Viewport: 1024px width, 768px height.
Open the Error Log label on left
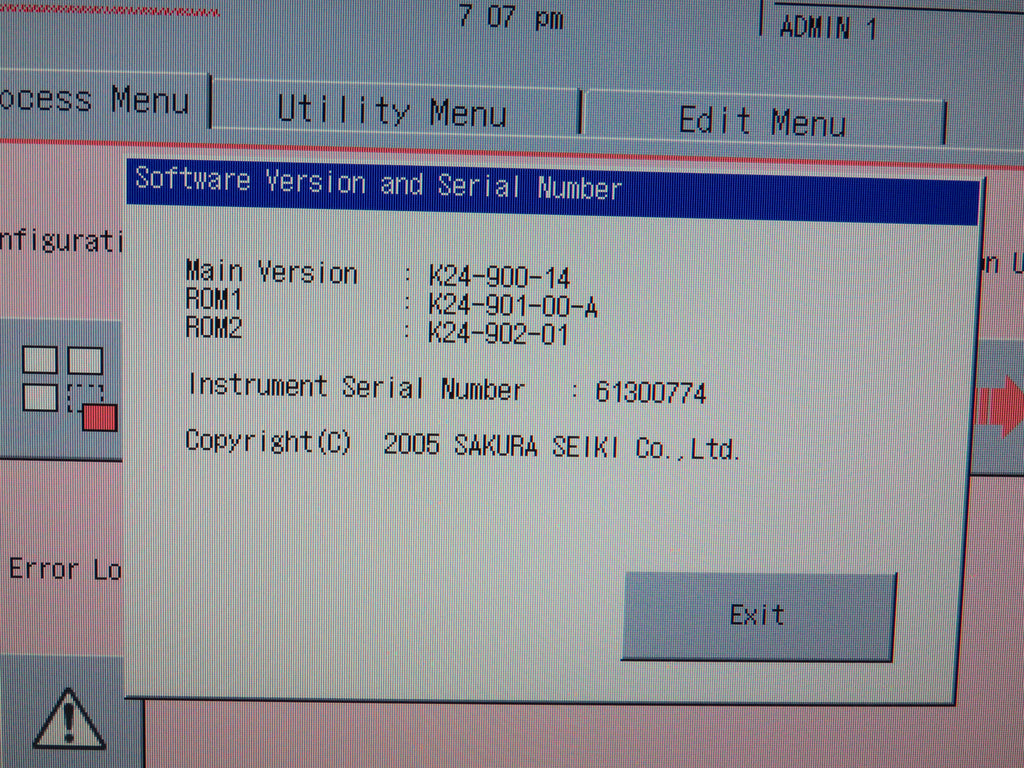pos(63,569)
